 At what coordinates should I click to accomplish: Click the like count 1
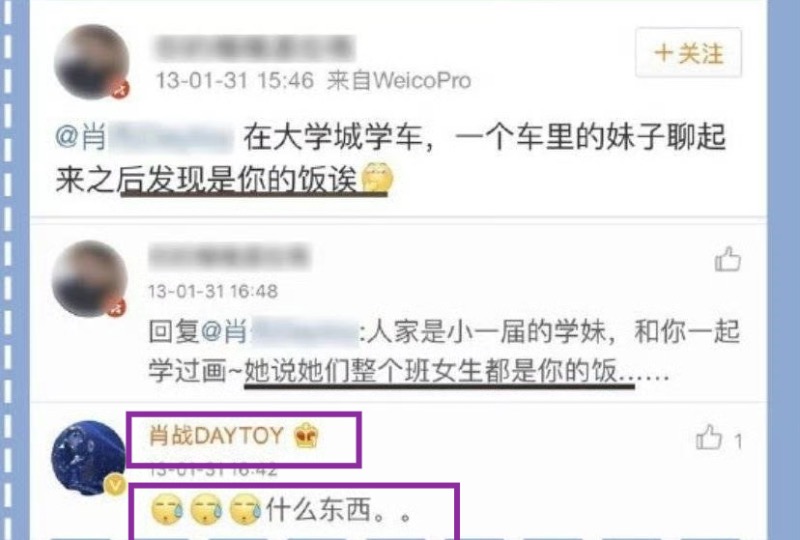pyautogui.click(x=738, y=441)
